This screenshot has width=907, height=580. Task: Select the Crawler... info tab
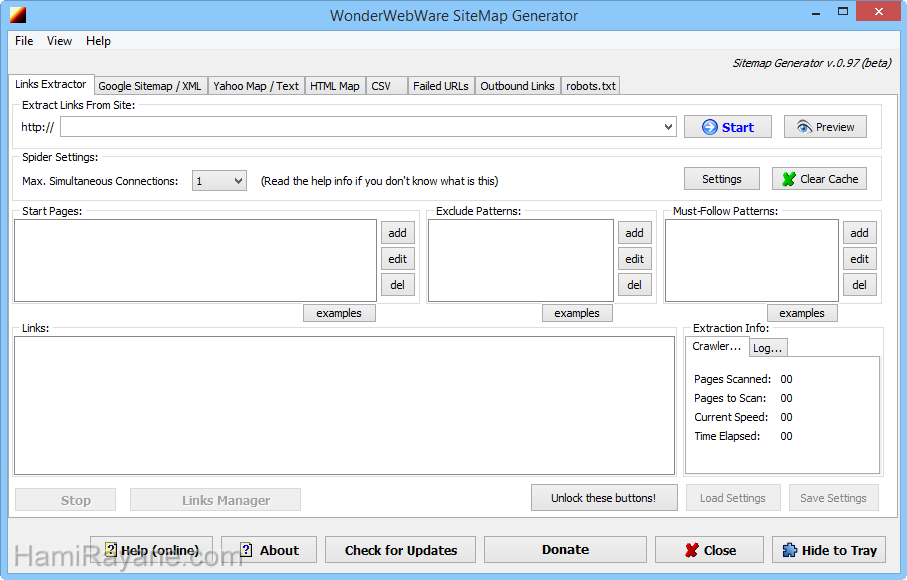717,346
